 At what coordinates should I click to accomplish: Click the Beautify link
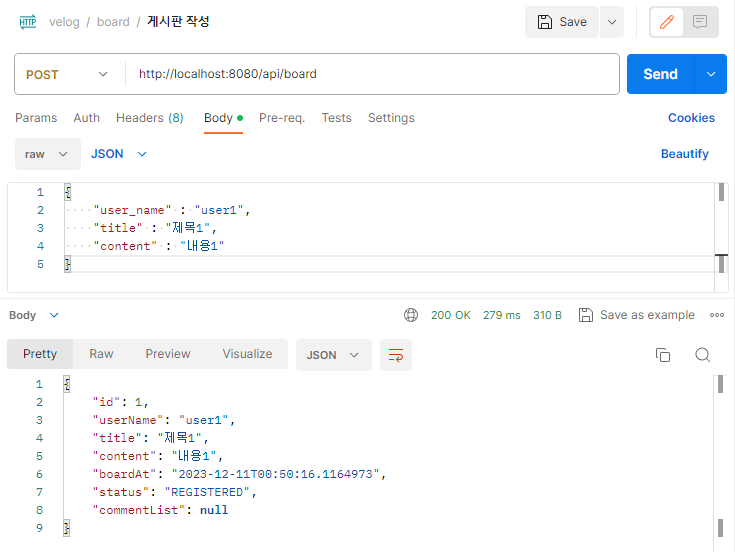pos(684,154)
